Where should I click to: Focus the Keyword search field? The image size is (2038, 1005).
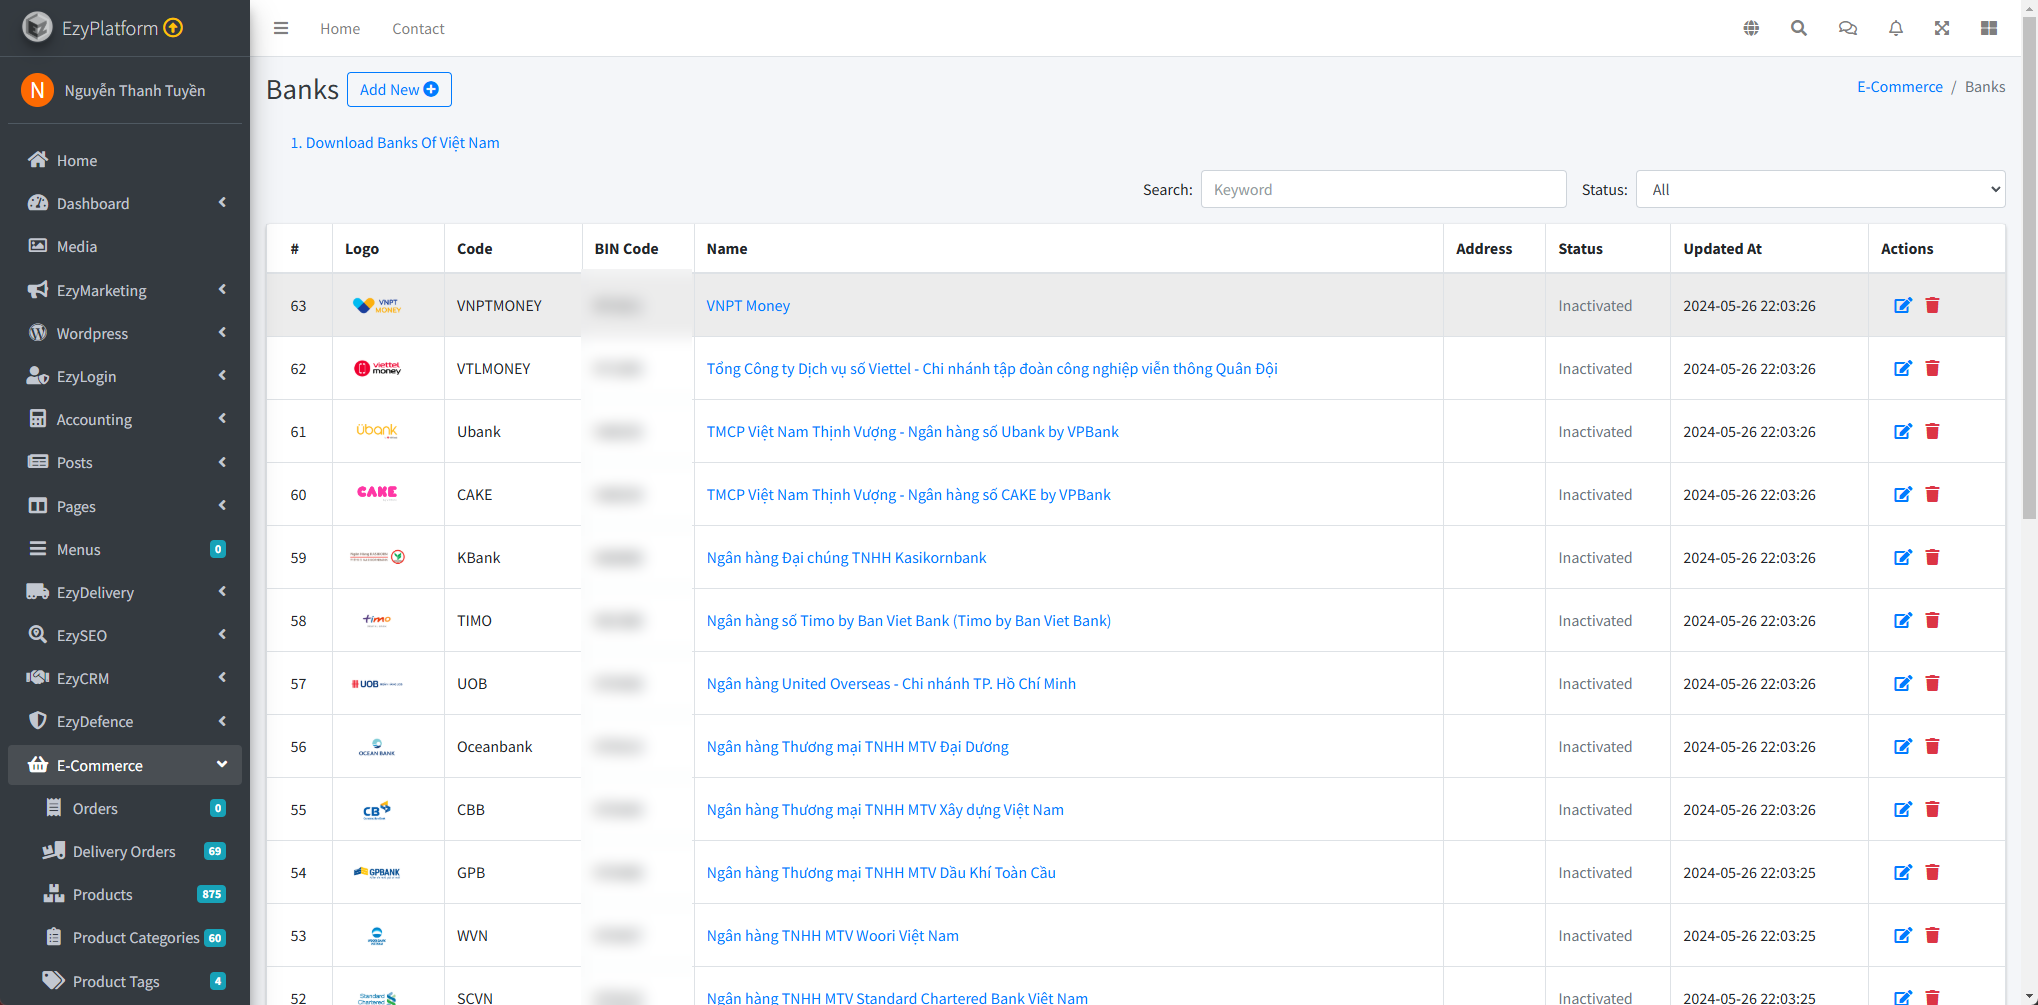click(1383, 190)
